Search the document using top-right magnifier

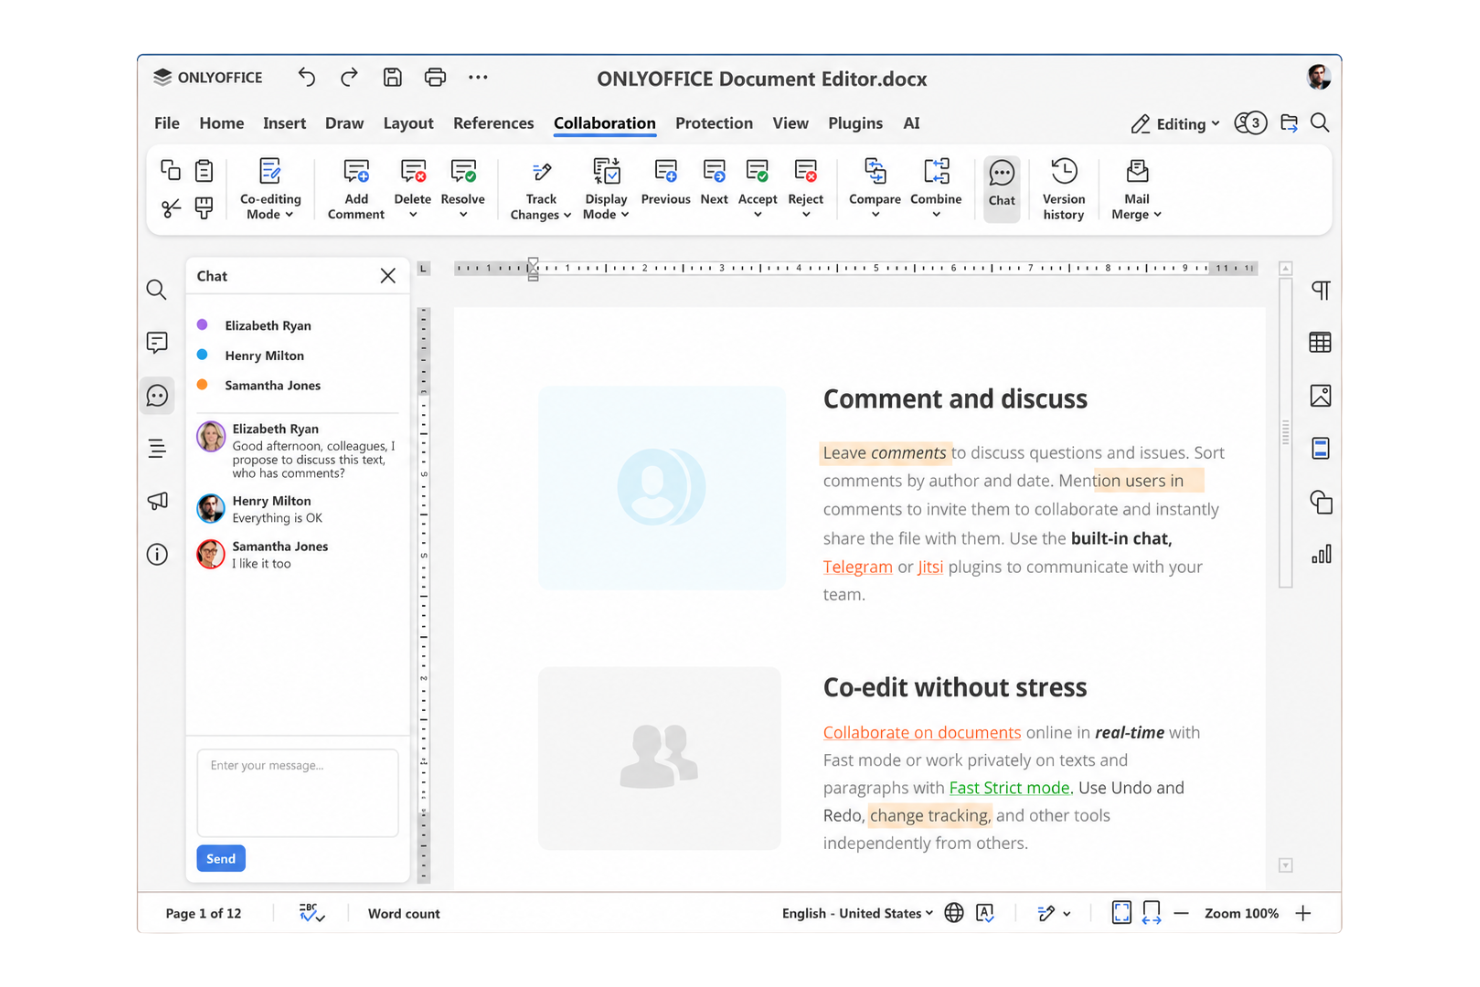[x=1320, y=123]
